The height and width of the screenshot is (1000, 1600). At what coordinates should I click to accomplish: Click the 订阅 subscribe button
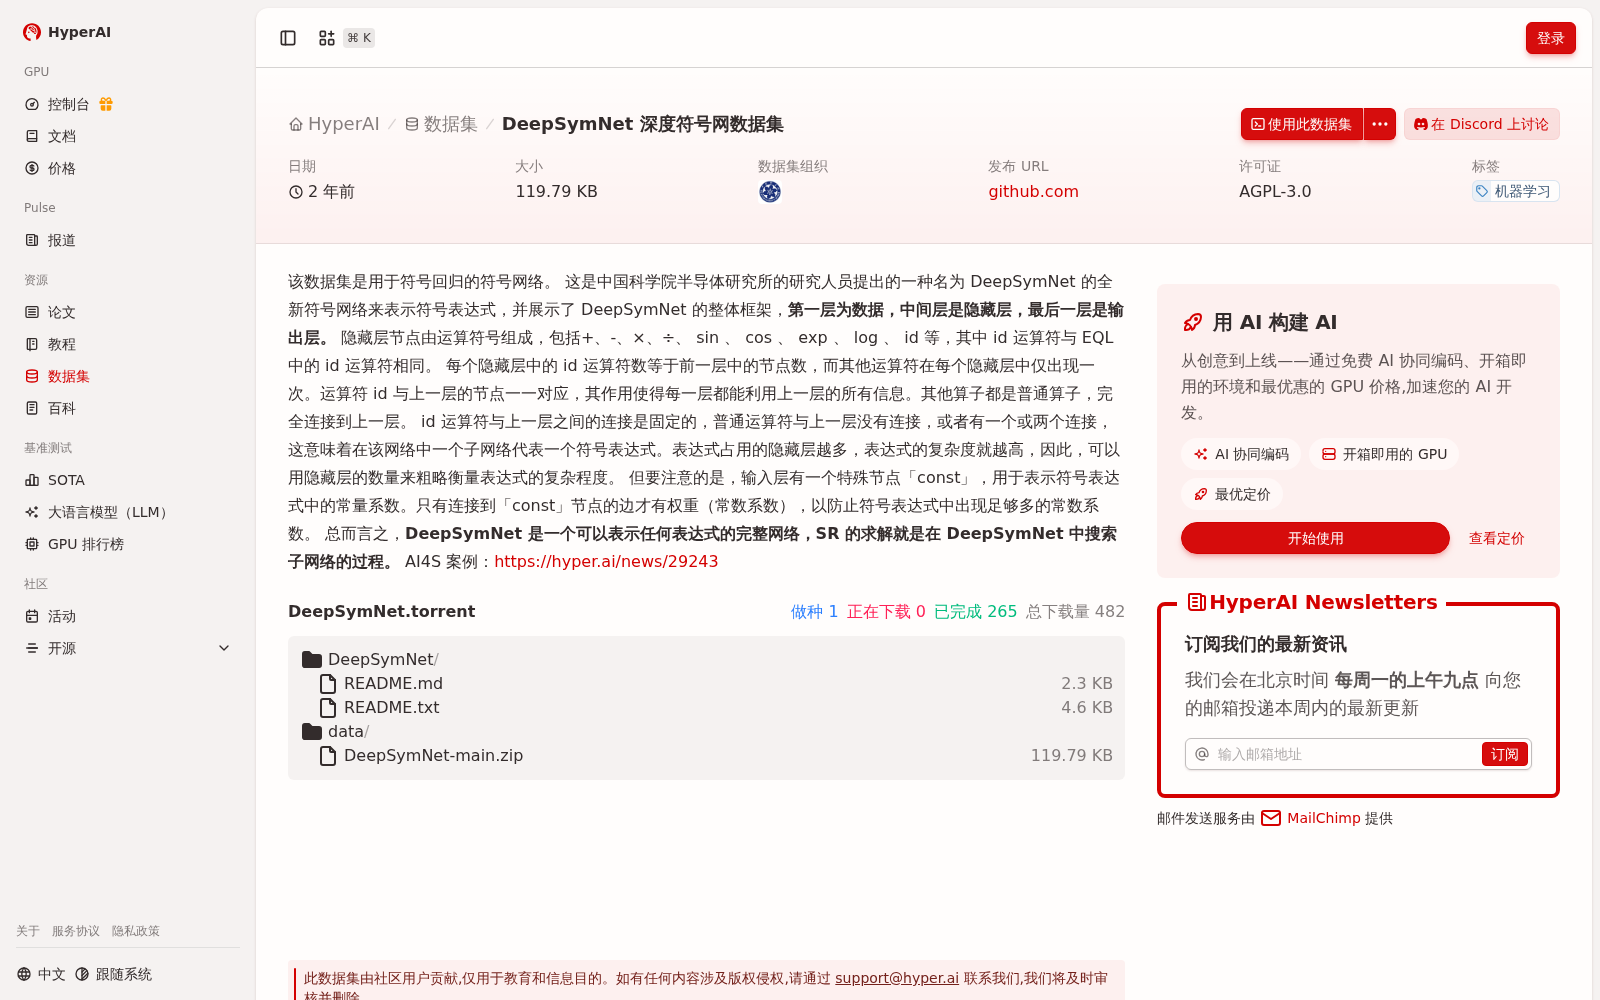1504,754
